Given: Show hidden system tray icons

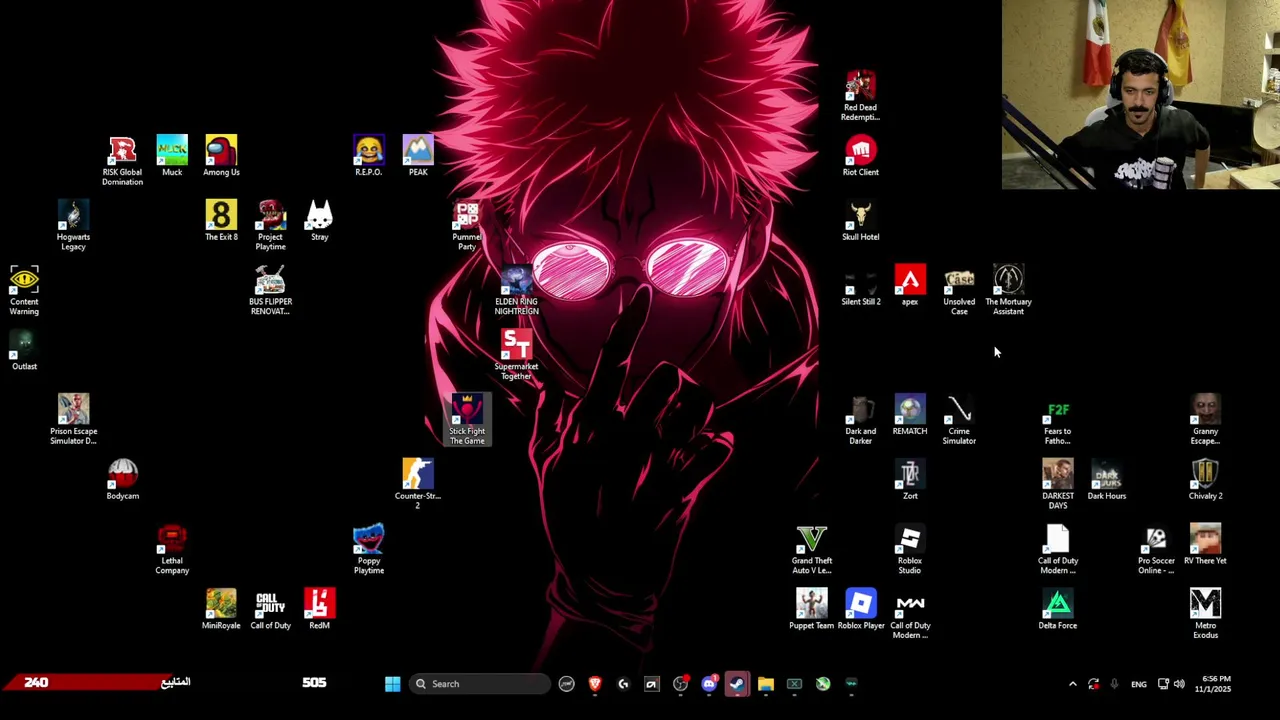Looking at the screenshot, I should [x=1072, y=684].
